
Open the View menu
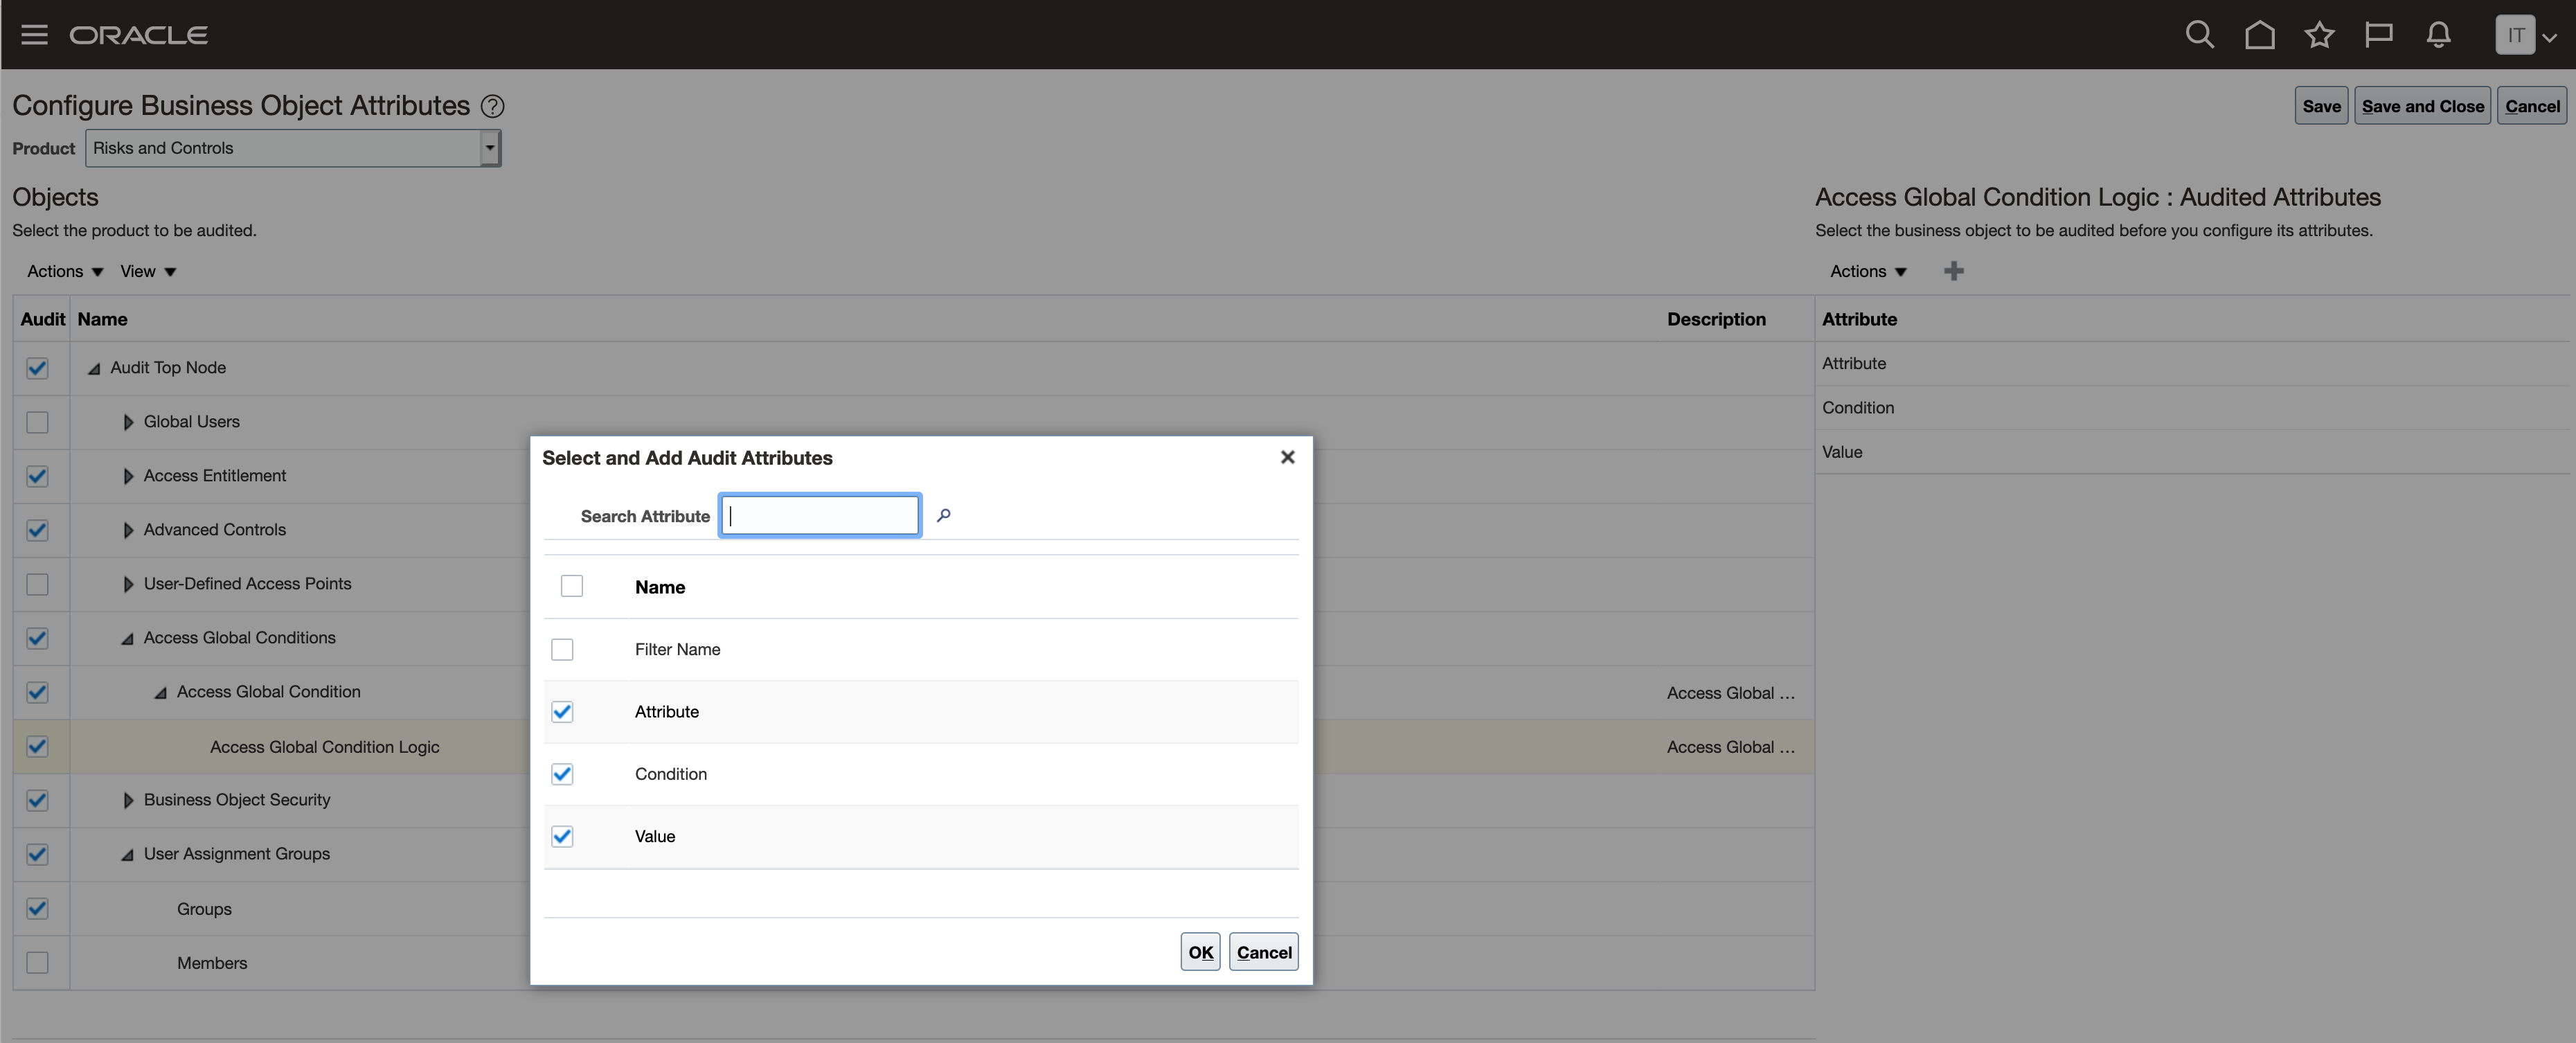148,272
